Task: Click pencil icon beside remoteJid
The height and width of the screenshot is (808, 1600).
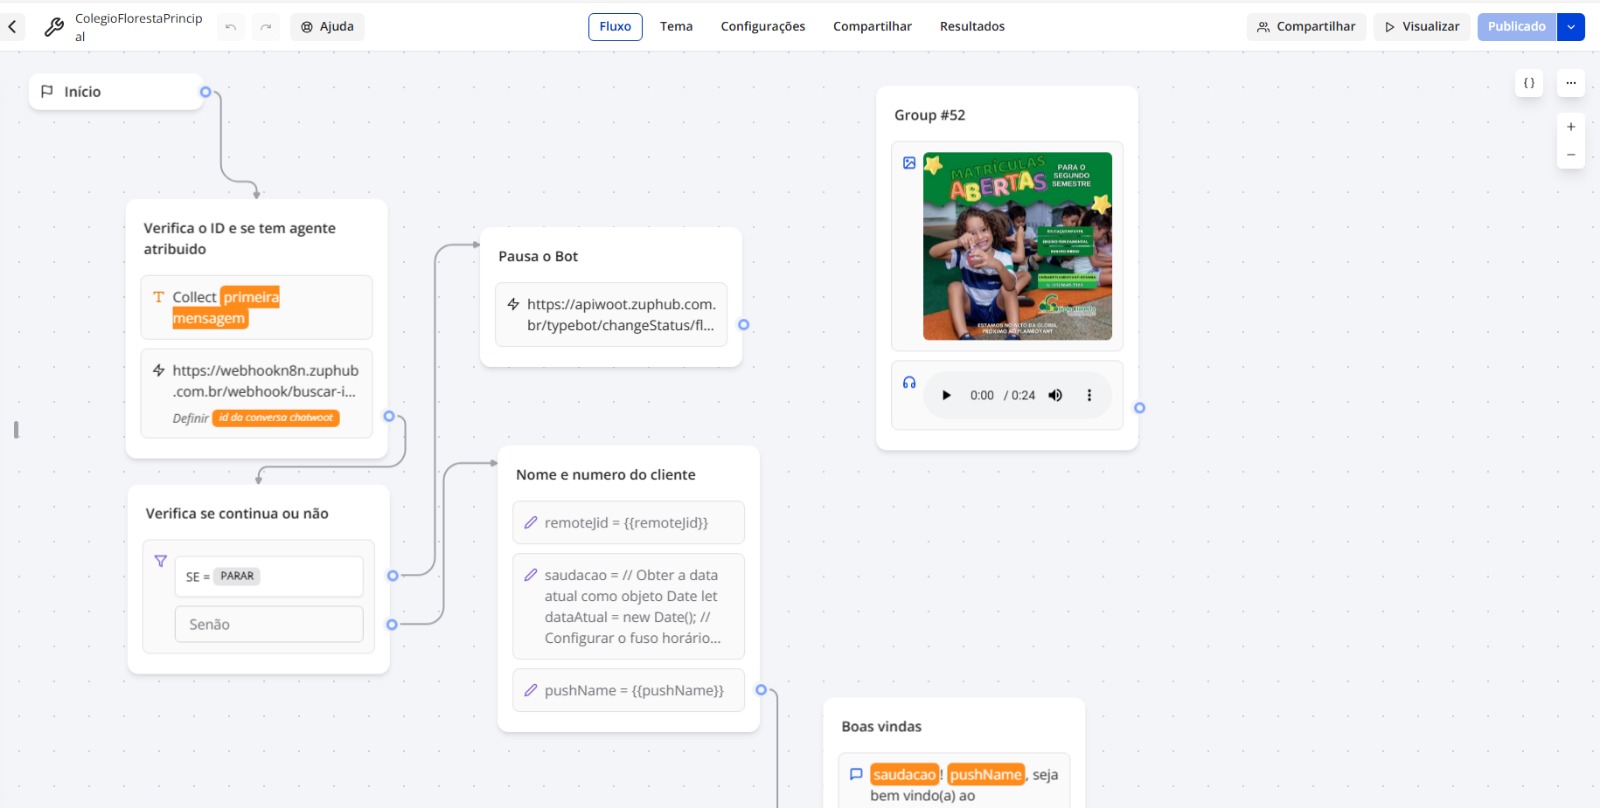Action: [531, 523]
